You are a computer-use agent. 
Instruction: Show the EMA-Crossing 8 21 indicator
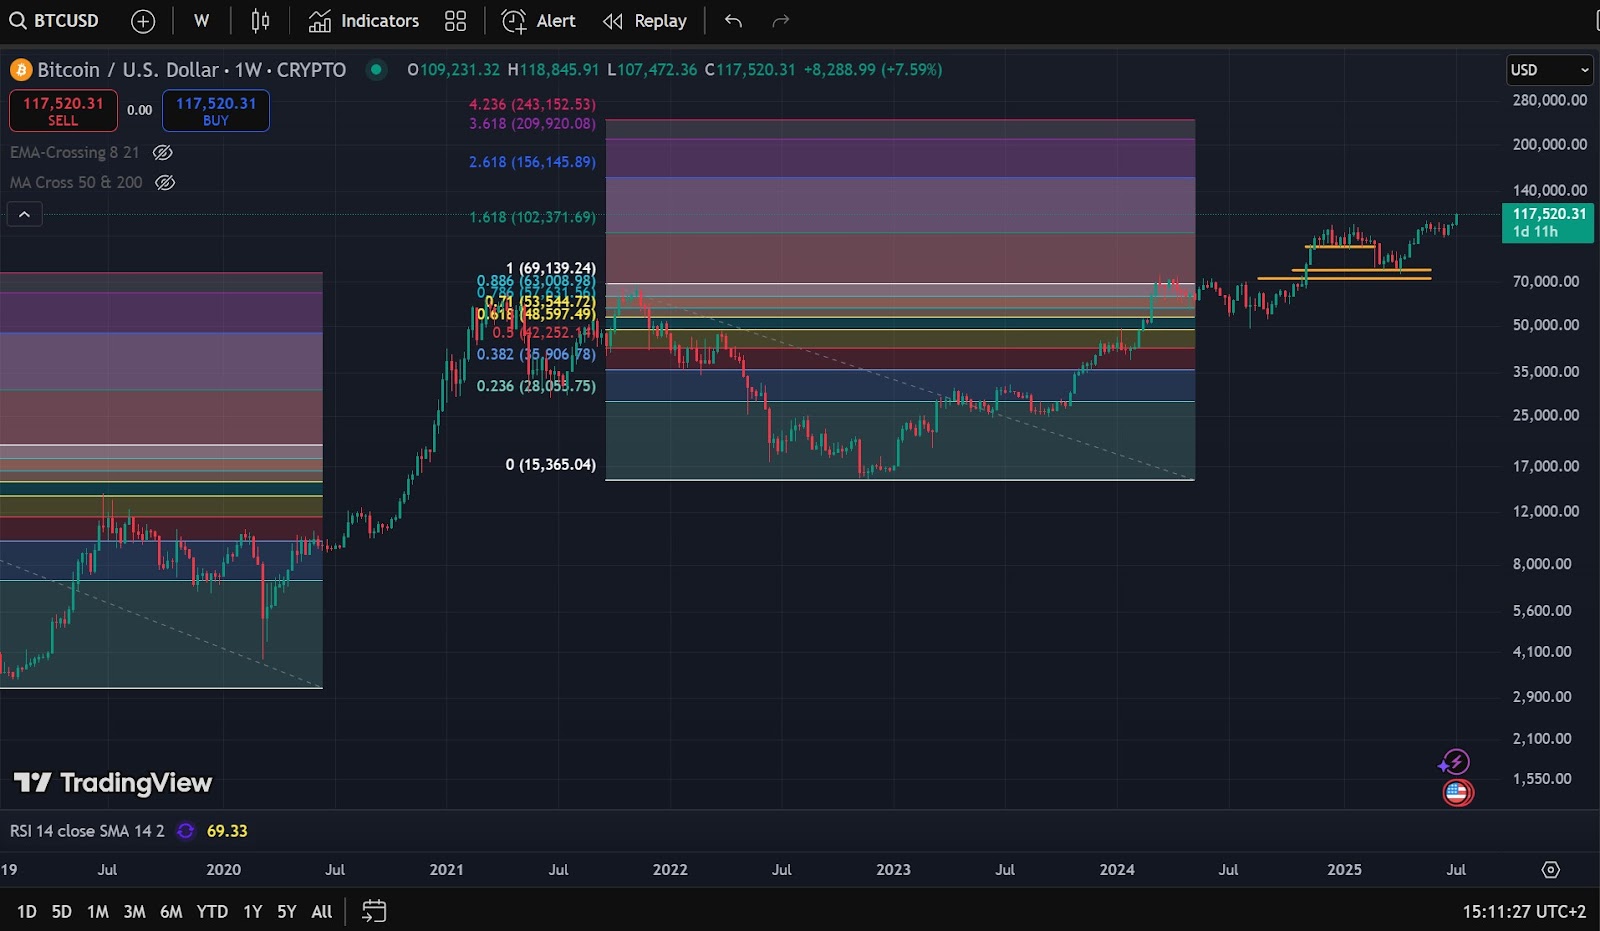(x=162, y=152)
